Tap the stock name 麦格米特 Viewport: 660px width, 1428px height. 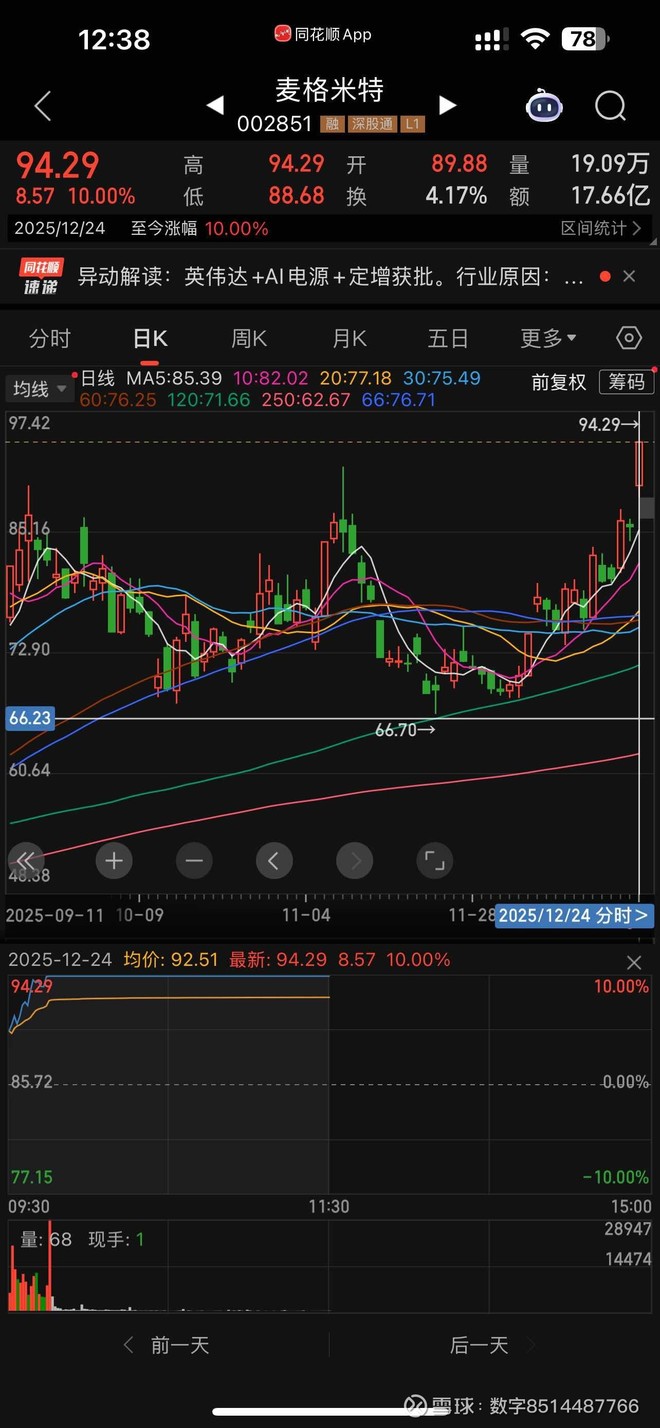[x=330, y=91]
